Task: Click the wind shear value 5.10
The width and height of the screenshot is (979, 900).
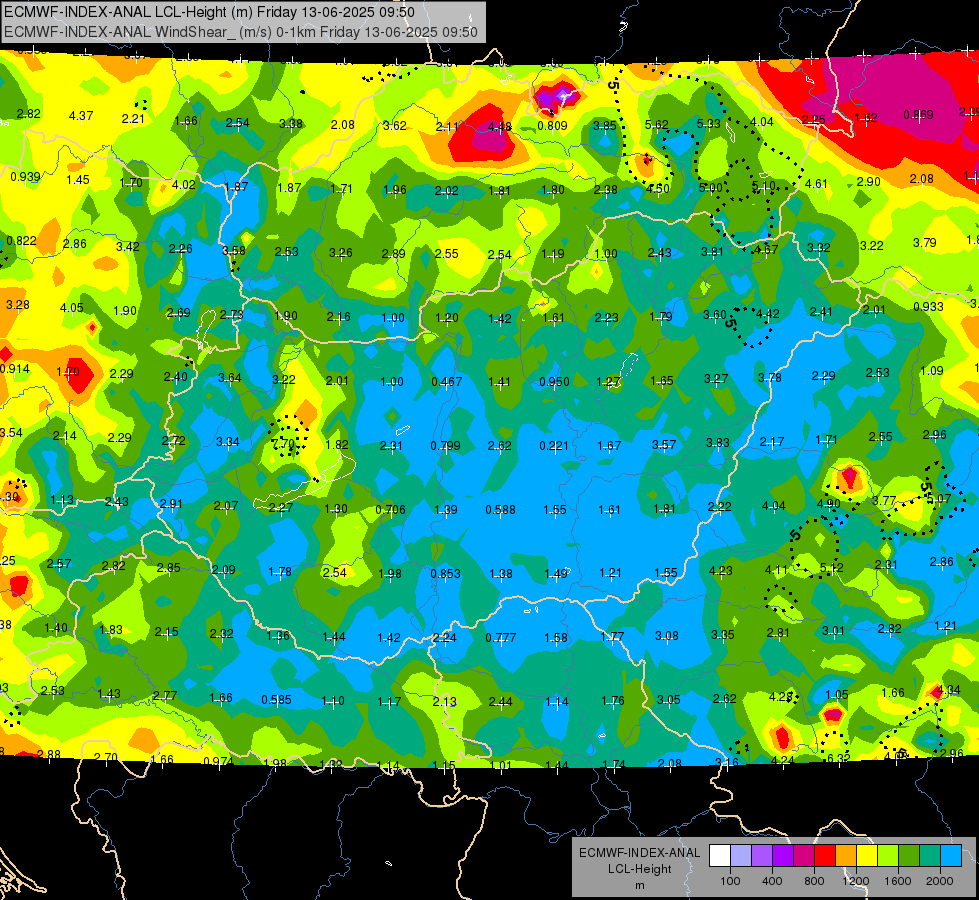Action: (x=764, y=185)
